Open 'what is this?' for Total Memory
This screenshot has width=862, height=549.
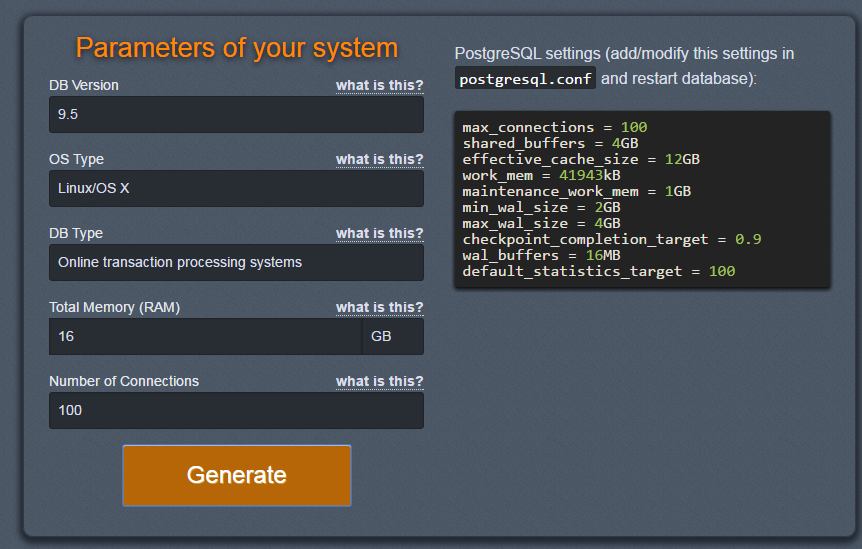pos(380,307)
